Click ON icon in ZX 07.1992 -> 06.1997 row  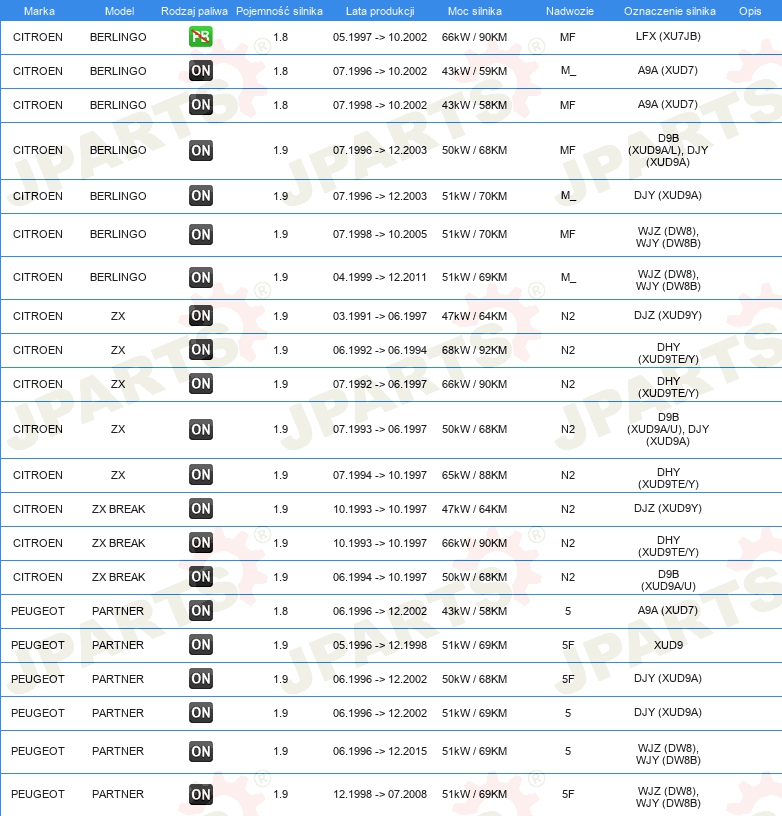click(201, 384)
